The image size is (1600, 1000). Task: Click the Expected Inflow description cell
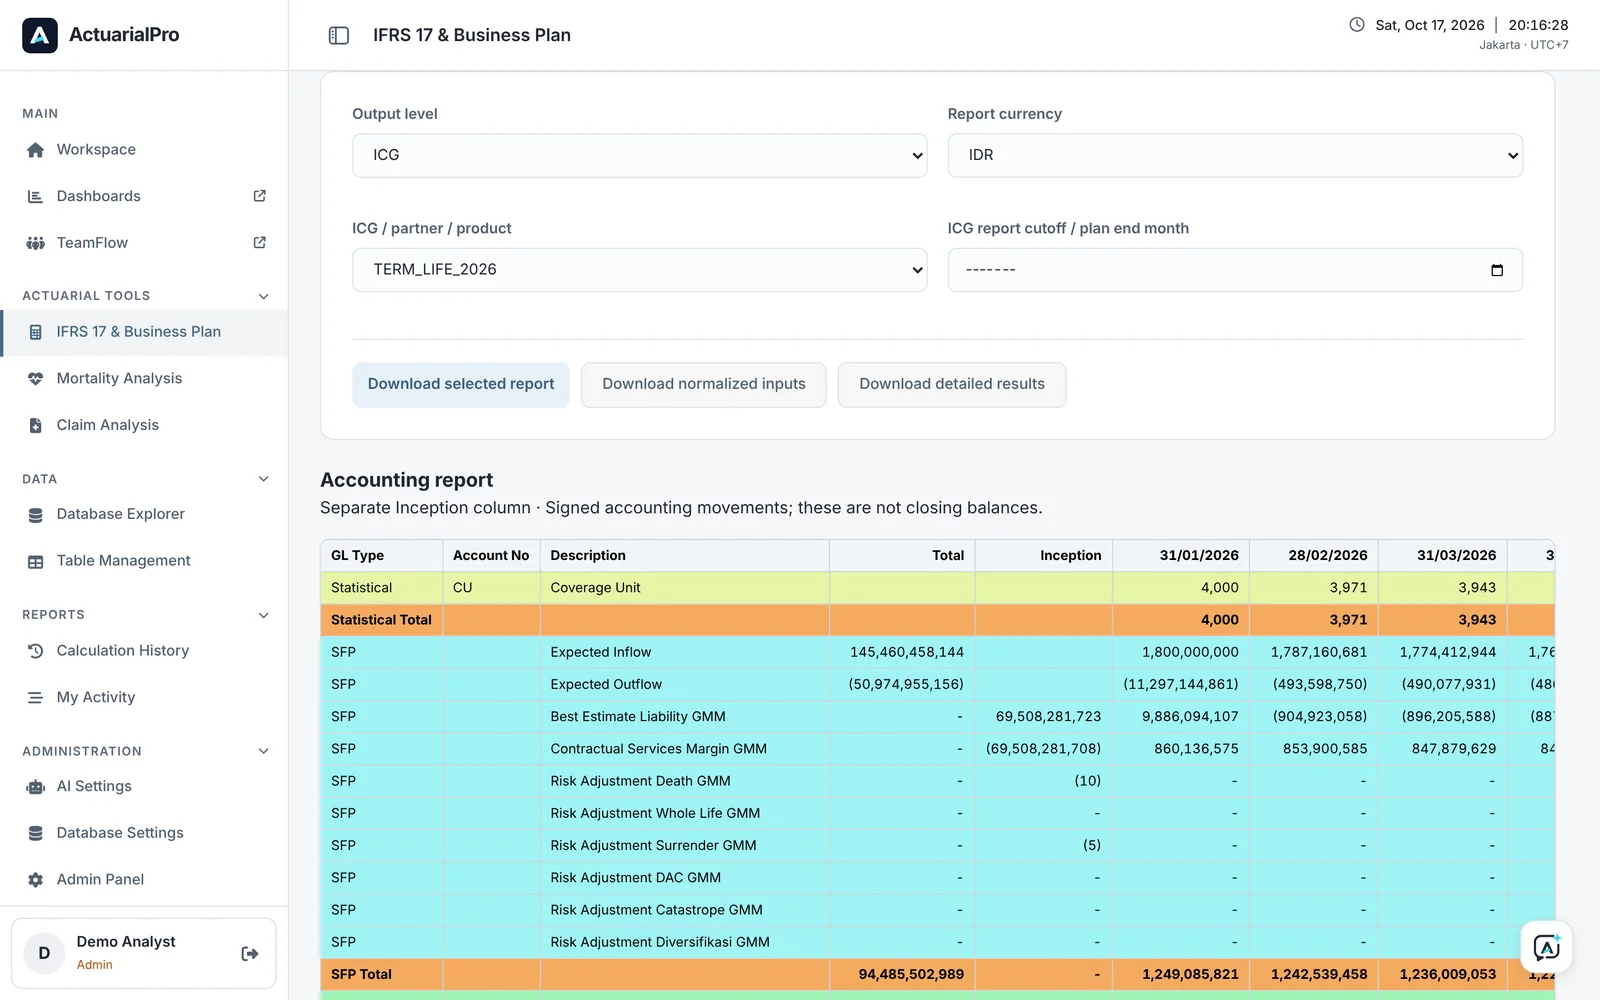(x=684, y=652)
